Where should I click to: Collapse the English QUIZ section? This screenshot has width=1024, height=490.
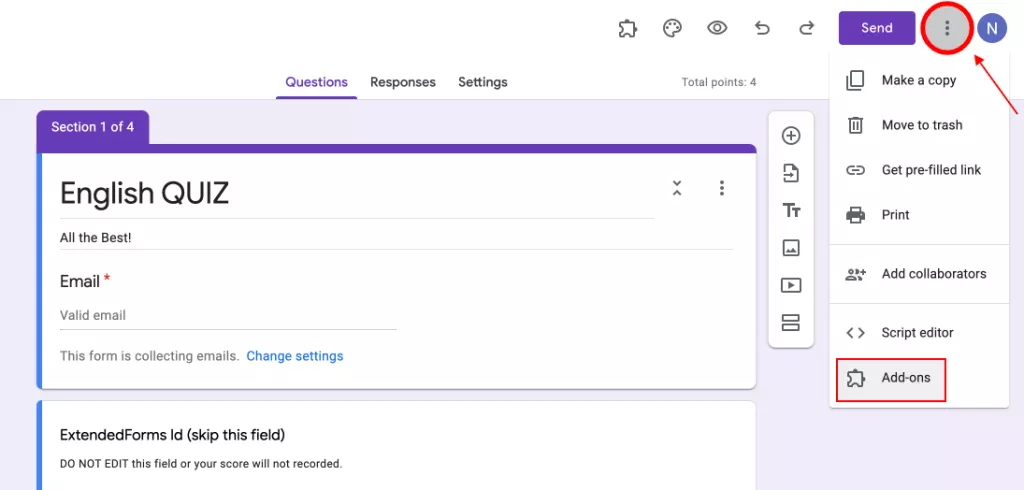coord(677,188)
